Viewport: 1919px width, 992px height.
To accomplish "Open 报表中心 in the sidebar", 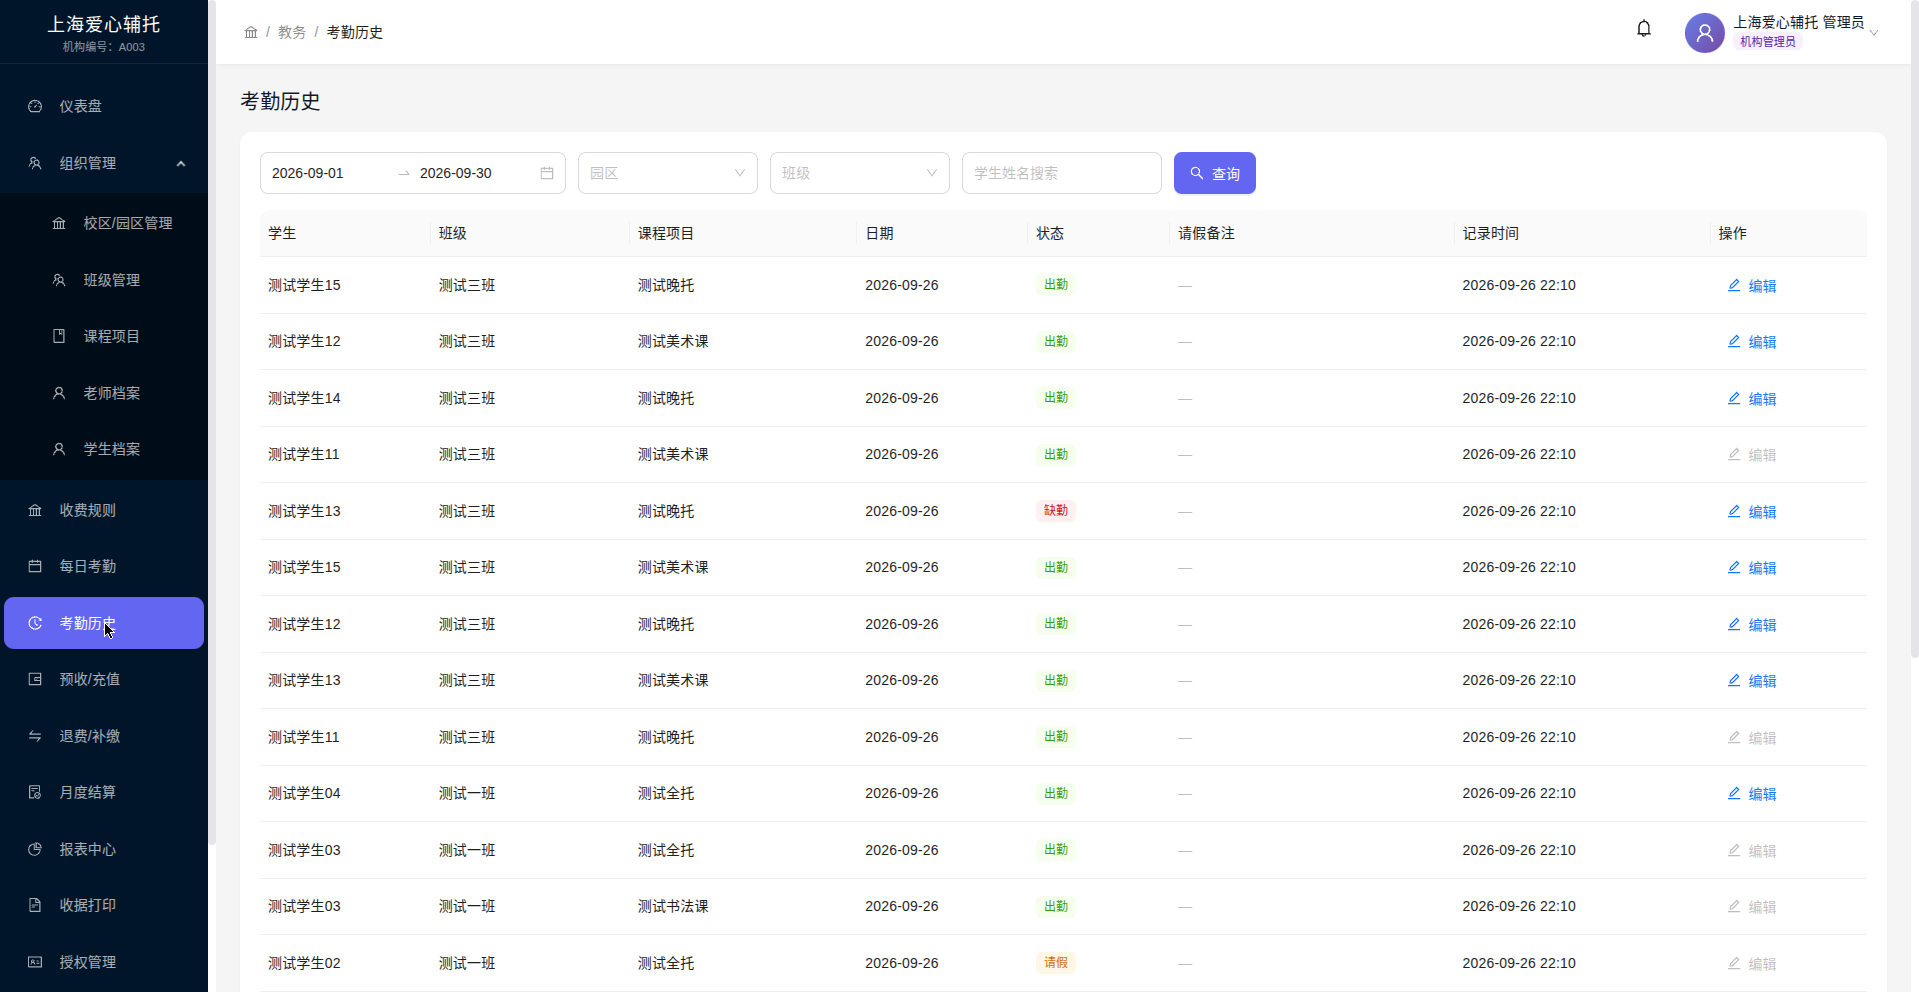I will click(x=104, y=849).
